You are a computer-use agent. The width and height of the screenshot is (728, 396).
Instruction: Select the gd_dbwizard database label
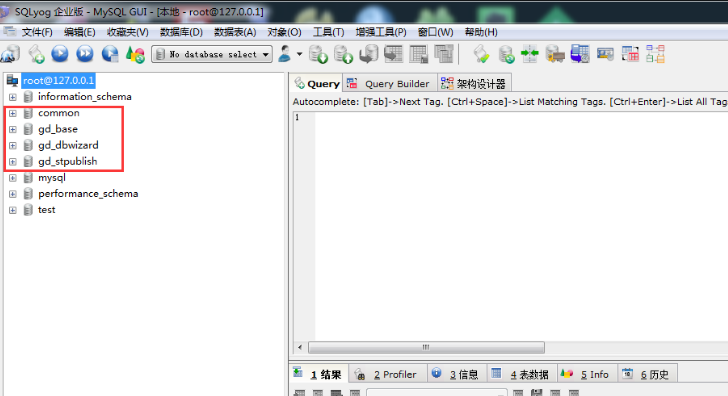(68, 145)
